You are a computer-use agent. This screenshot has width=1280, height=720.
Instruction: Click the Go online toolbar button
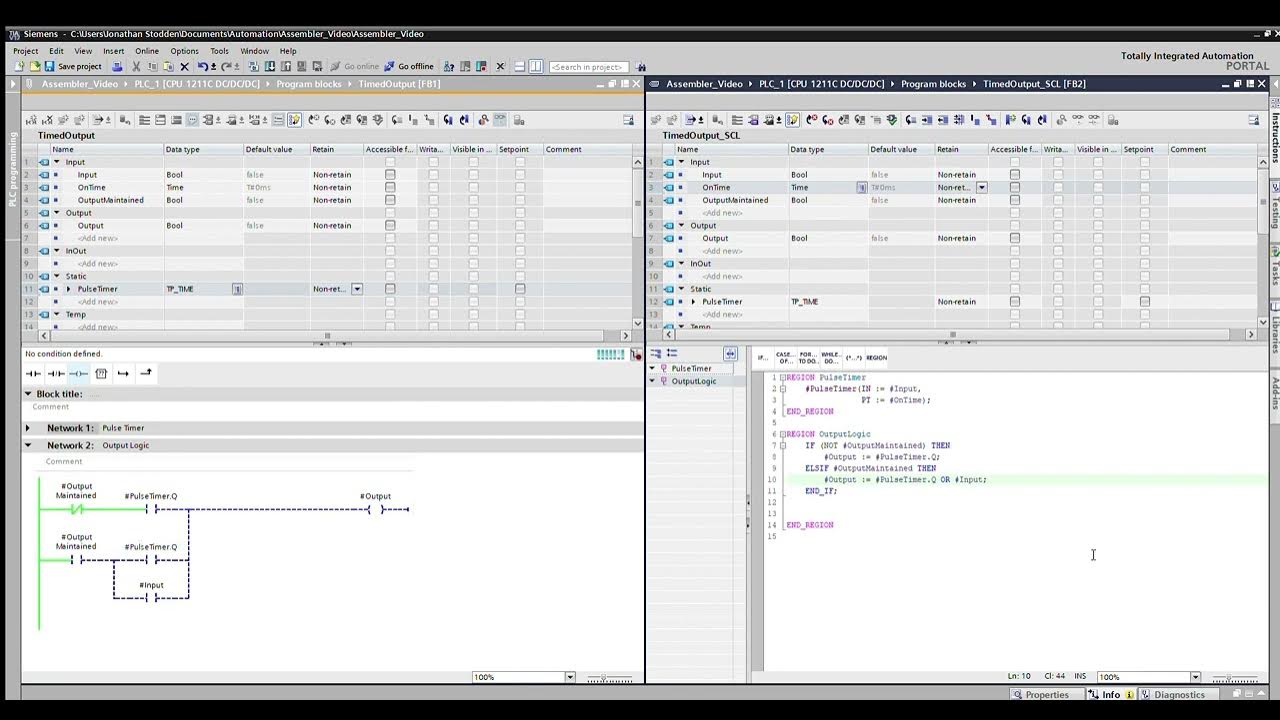(x=355, y=66)
